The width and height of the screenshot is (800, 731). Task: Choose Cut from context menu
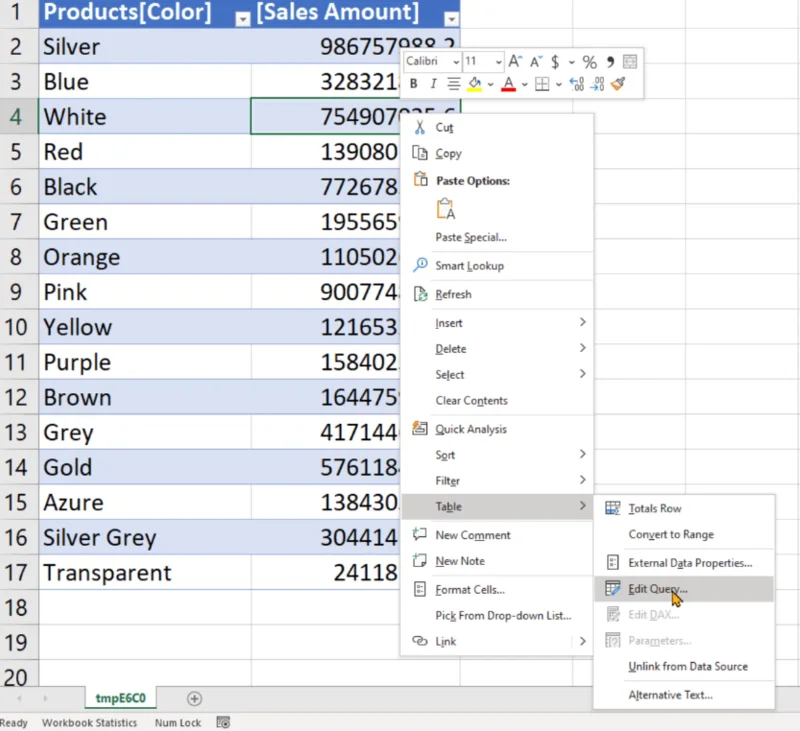pos(497,128)
